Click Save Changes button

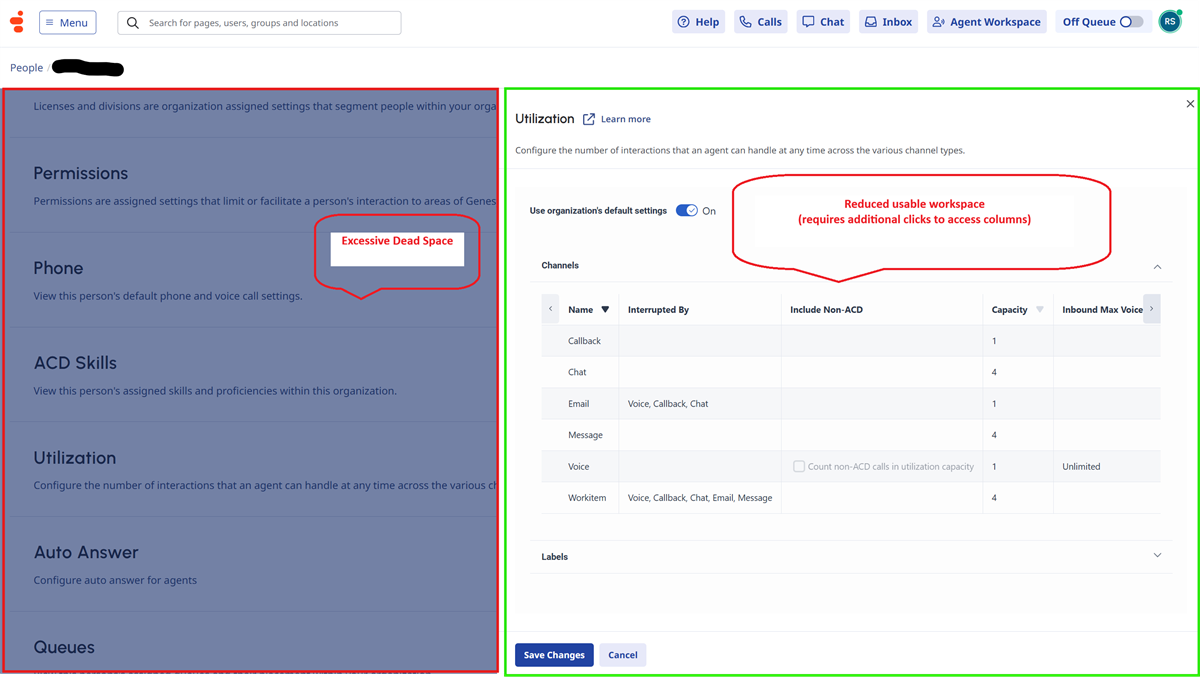[554, 655]
